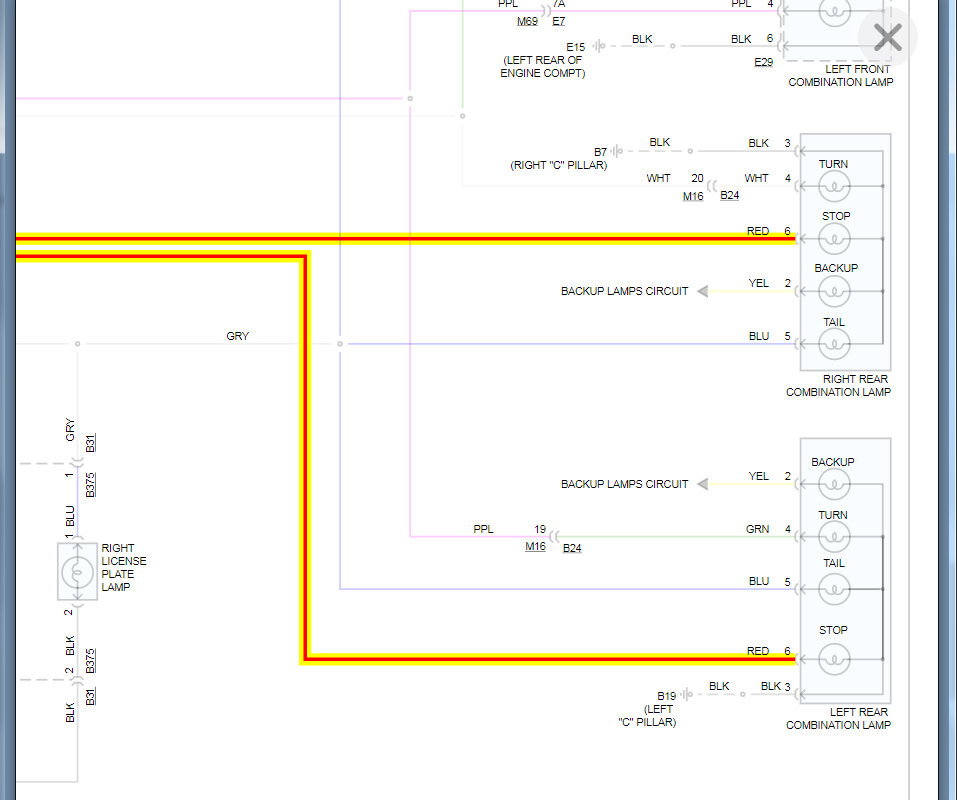
Task: Select the Right License Plate Lamp symbol
Action: 78,572
